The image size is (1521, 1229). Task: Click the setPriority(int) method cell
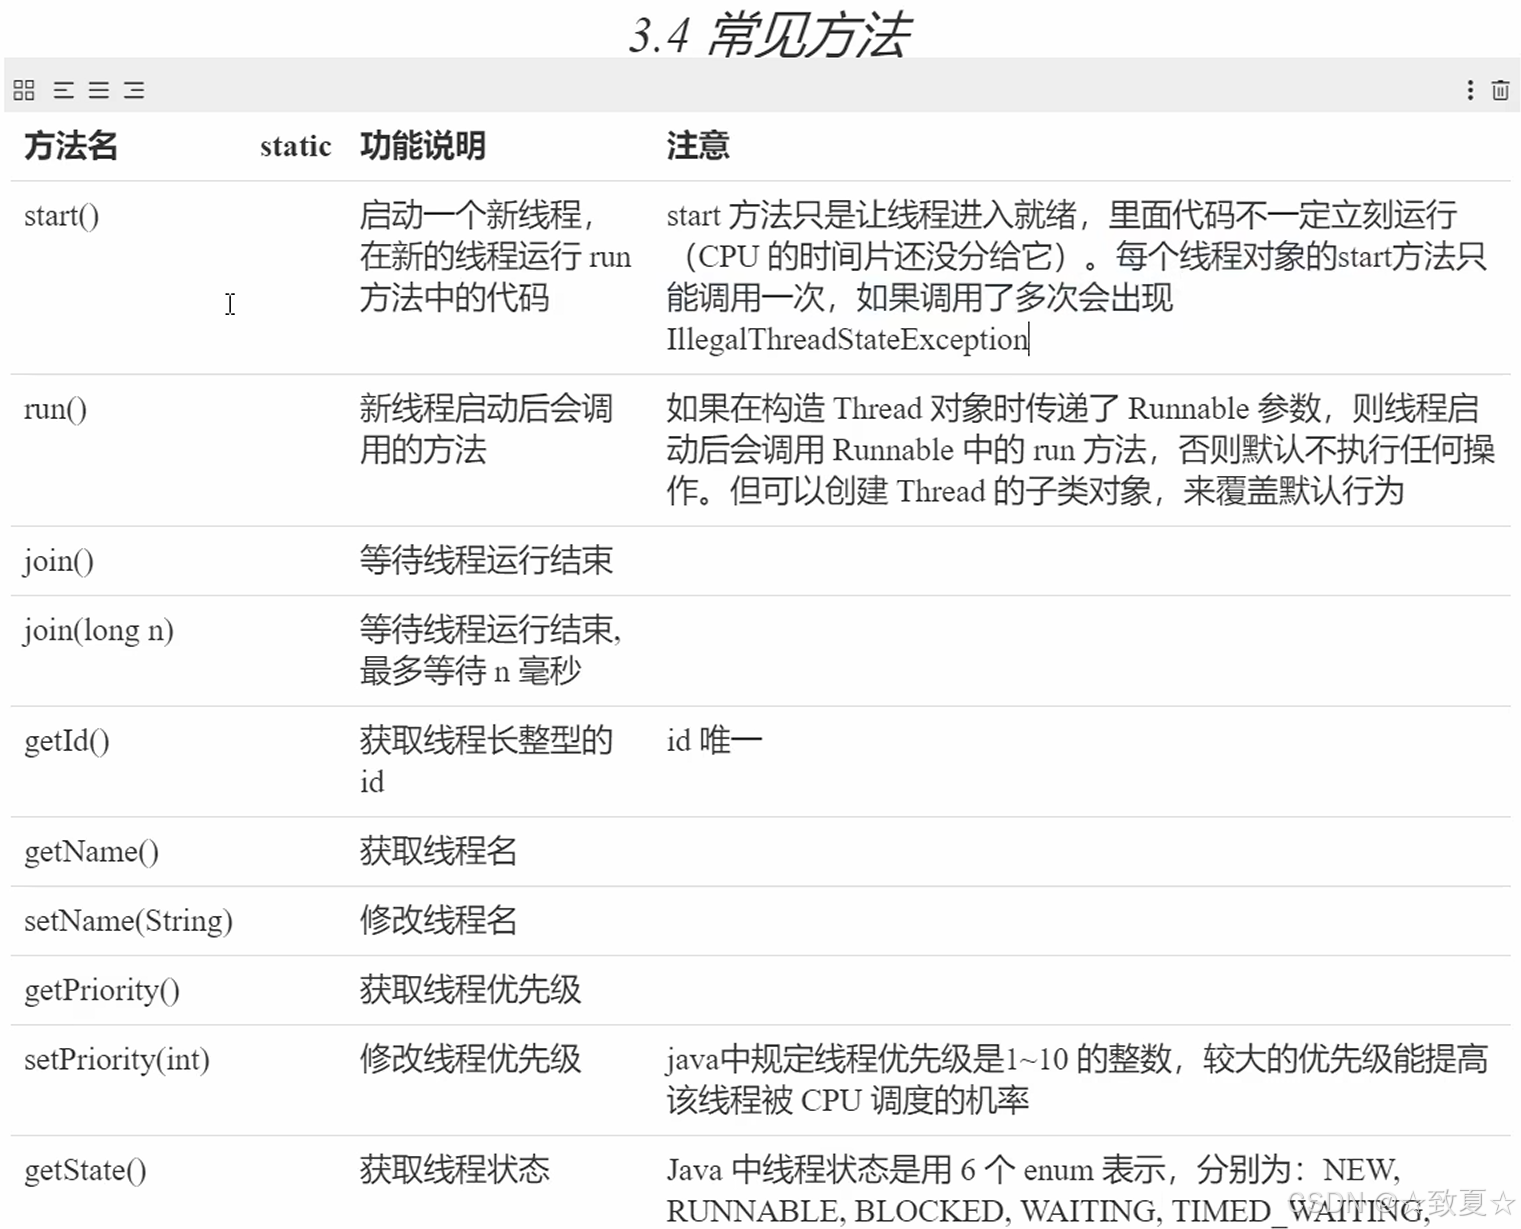(x=117, y=1059)
